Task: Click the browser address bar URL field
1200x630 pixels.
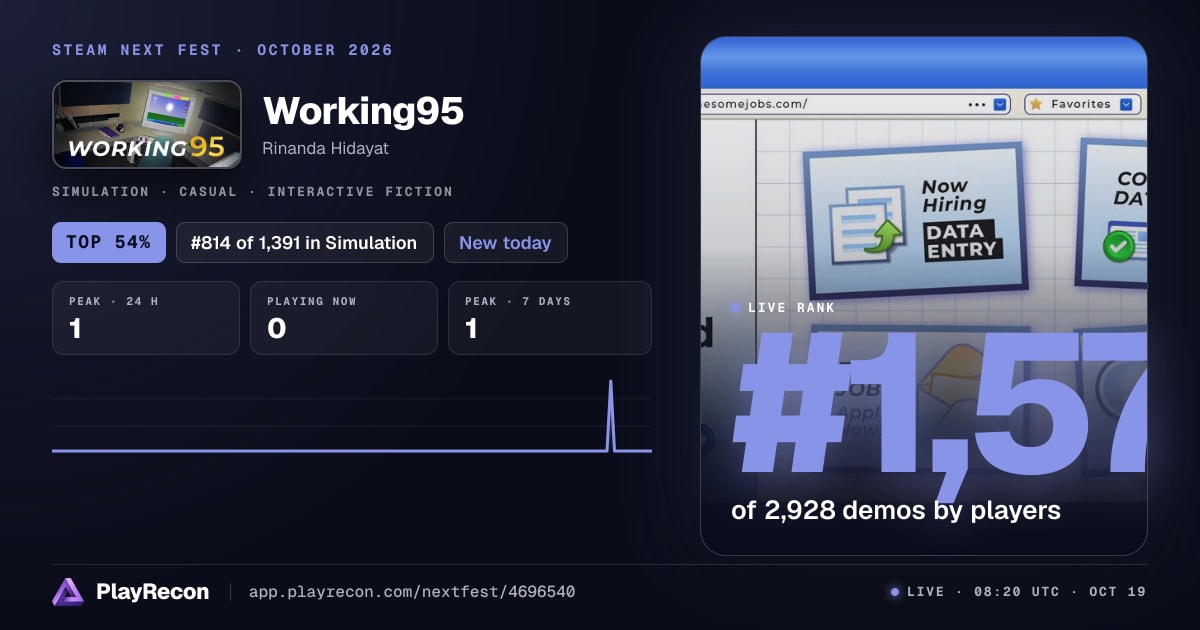Action: [x=857, y=104]
